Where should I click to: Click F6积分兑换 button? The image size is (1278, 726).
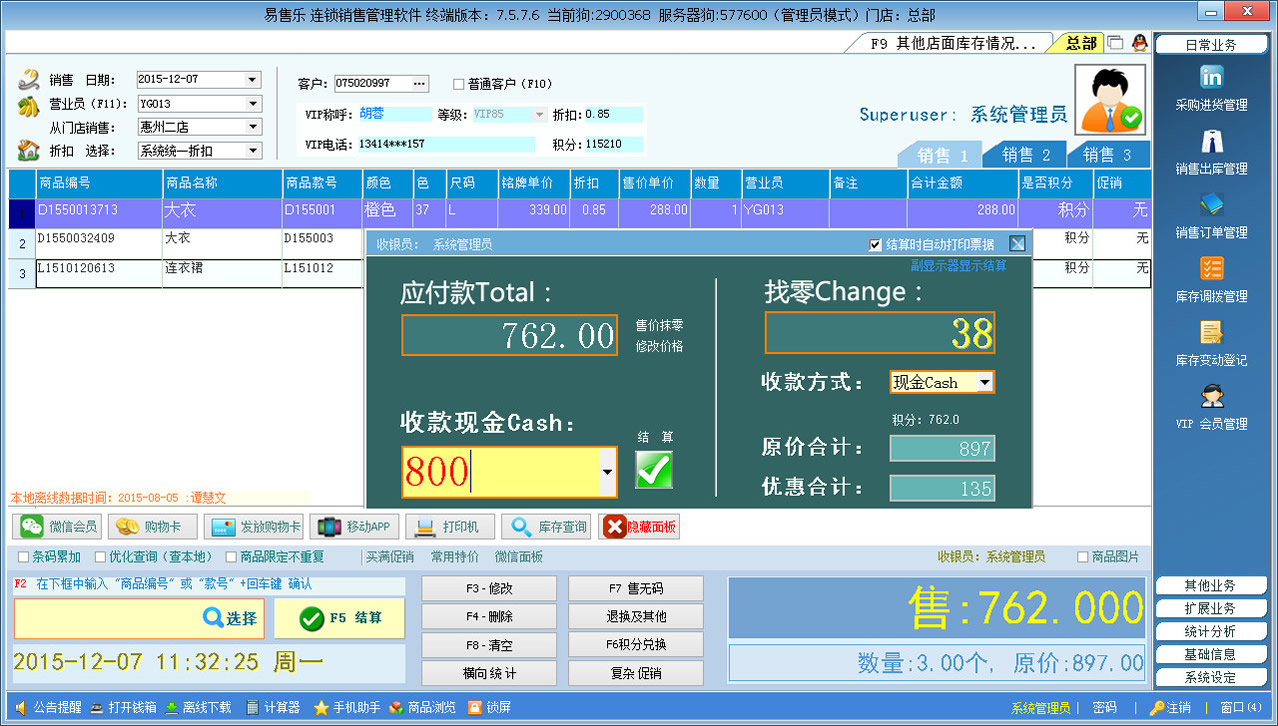(x=636, y=645)
